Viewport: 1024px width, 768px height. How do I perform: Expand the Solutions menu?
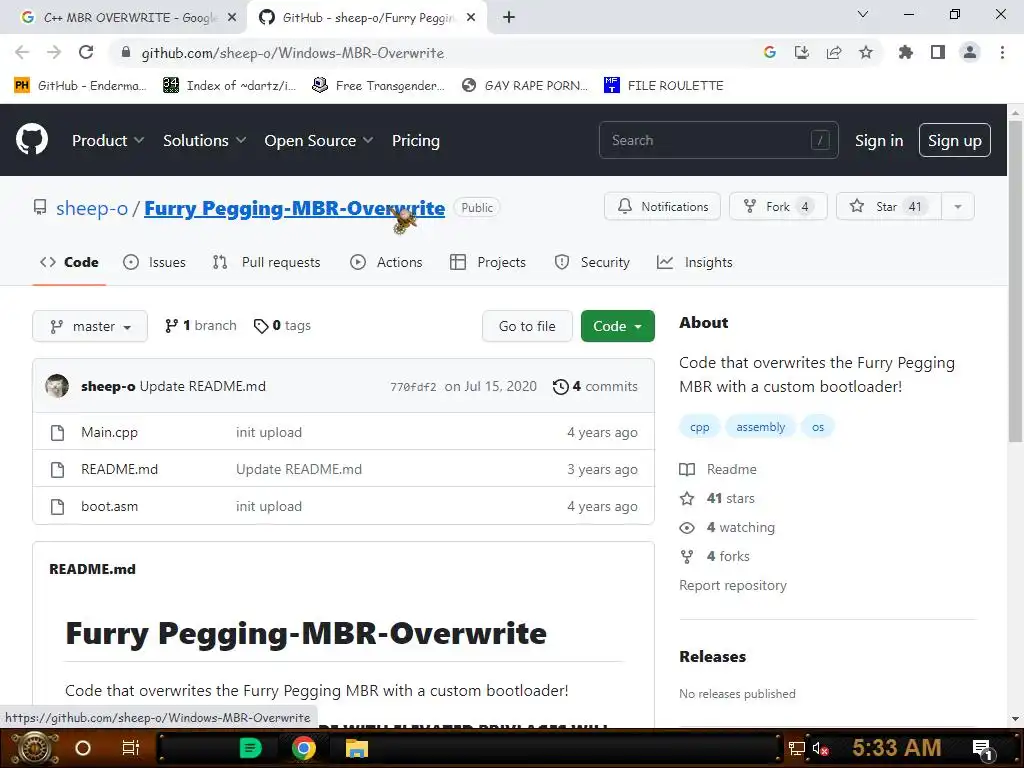[204, 140]
